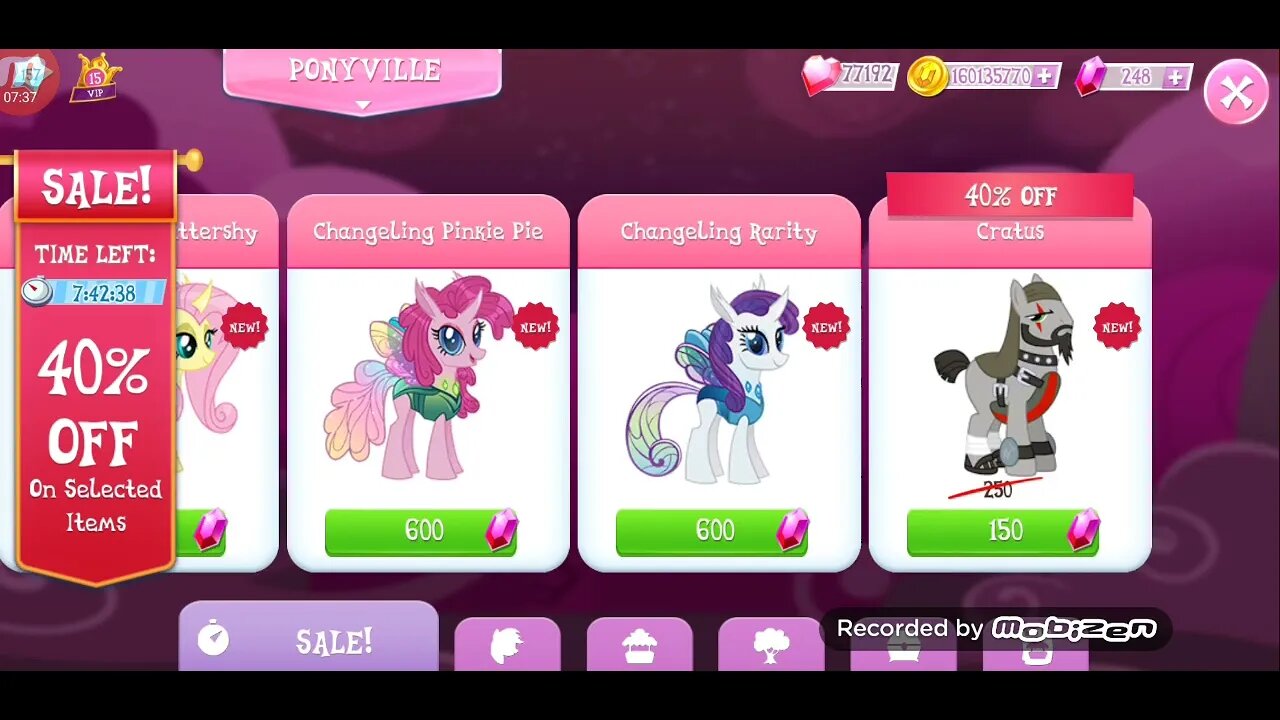Select the Changeling Rarity pony image

coord(712,380)
